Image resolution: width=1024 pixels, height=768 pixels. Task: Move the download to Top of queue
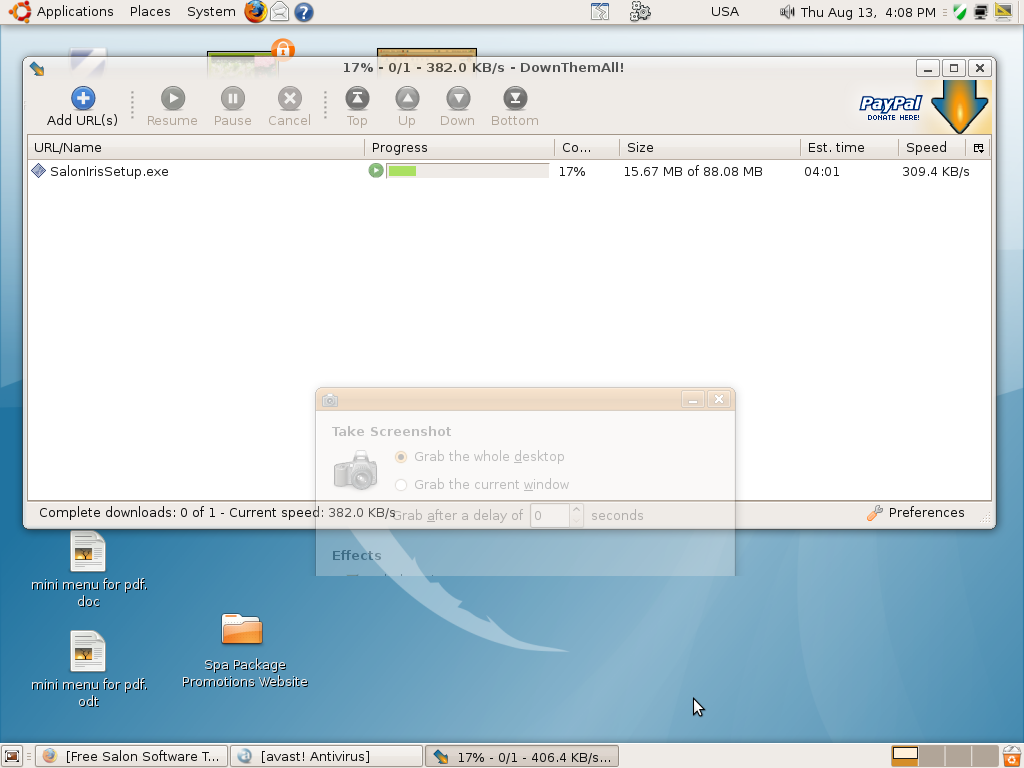[x=357, y=107]
